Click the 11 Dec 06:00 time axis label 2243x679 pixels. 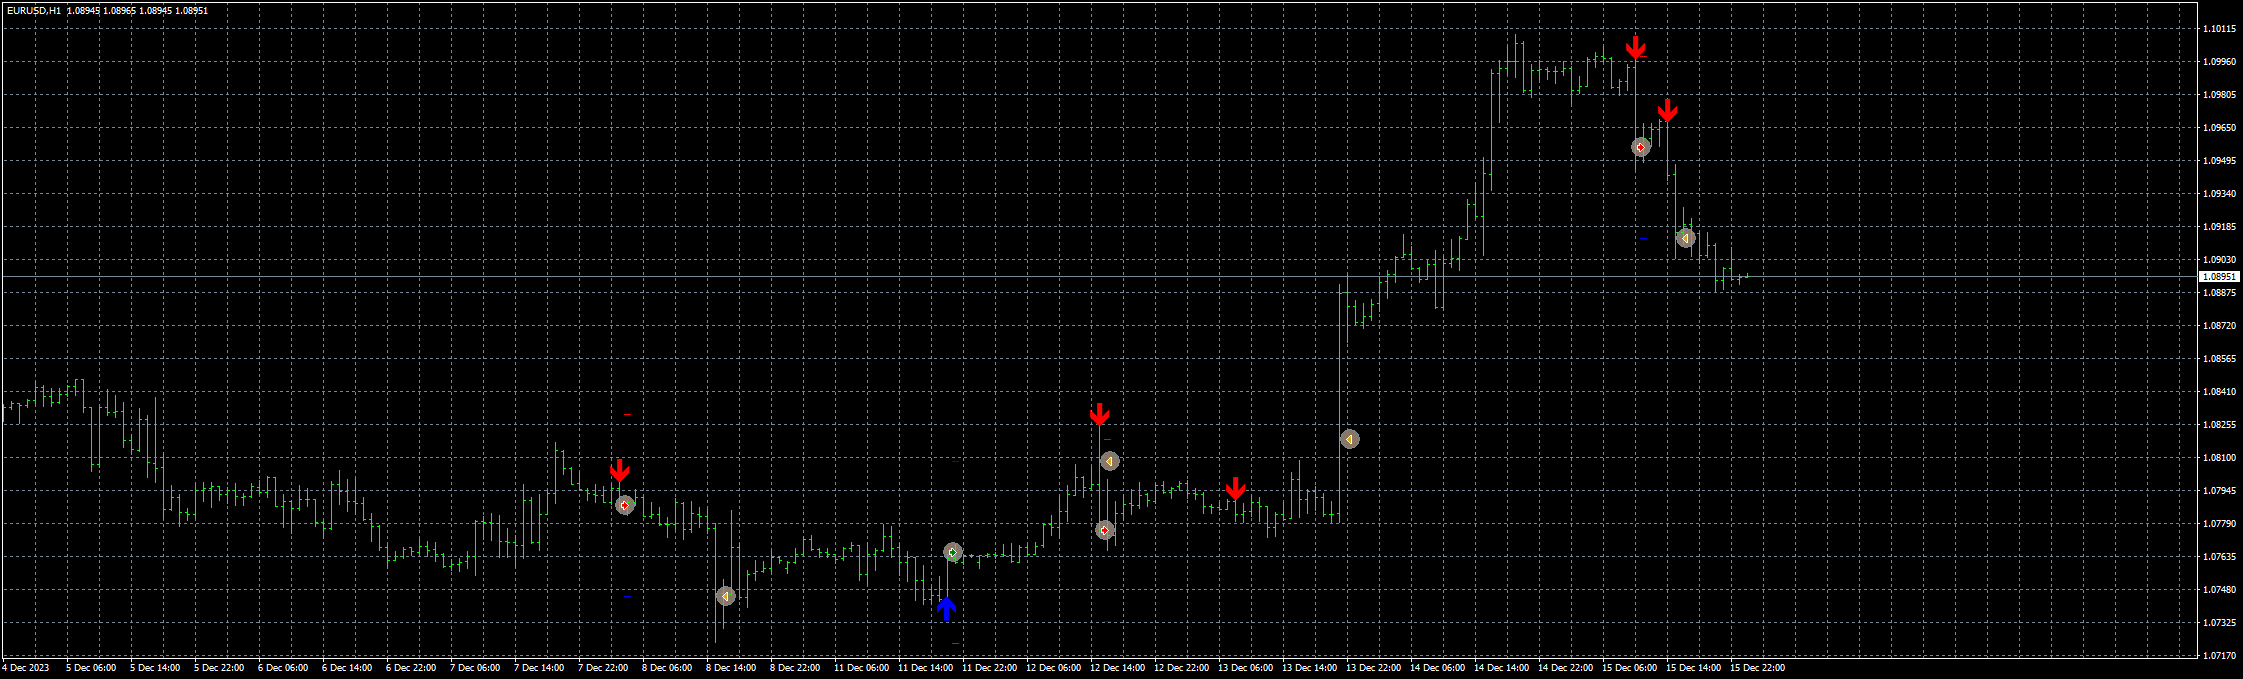pos(861,668)
